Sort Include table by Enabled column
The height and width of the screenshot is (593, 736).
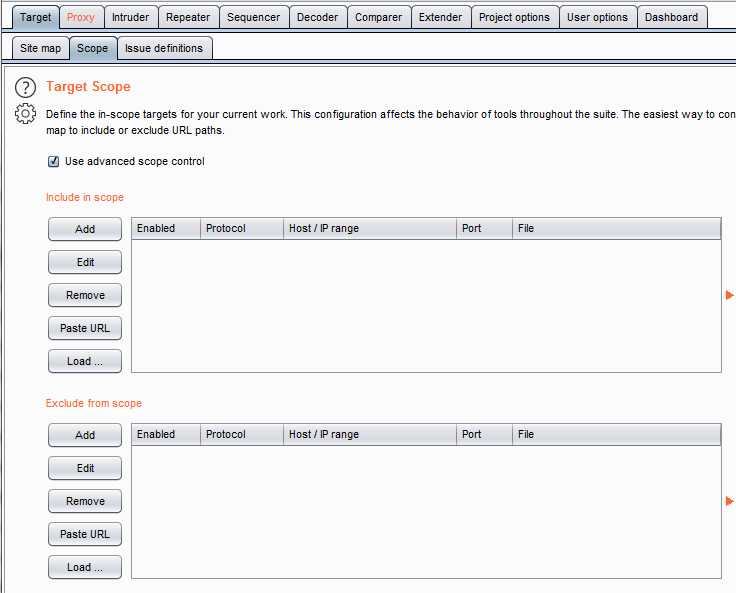point(166,229)
